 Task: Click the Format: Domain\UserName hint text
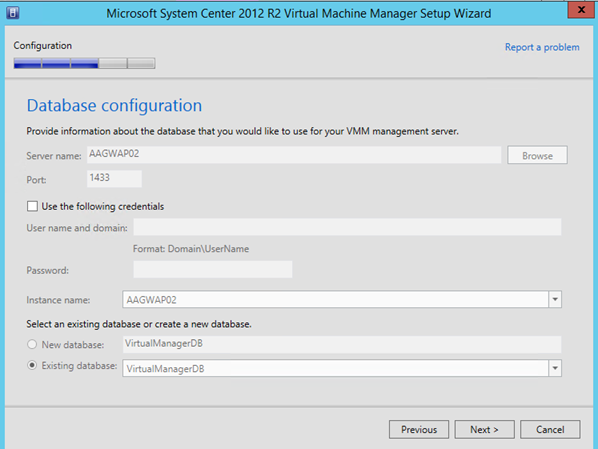tap(191, 249)
